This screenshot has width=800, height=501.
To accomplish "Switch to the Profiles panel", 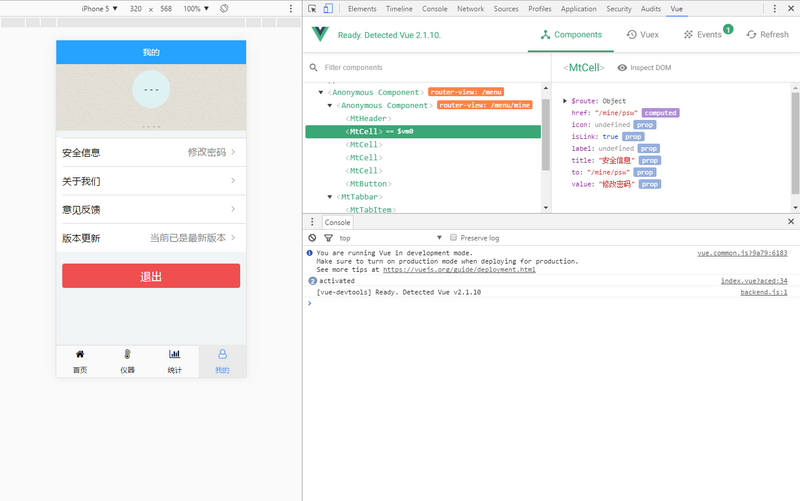I will point(540,9).
